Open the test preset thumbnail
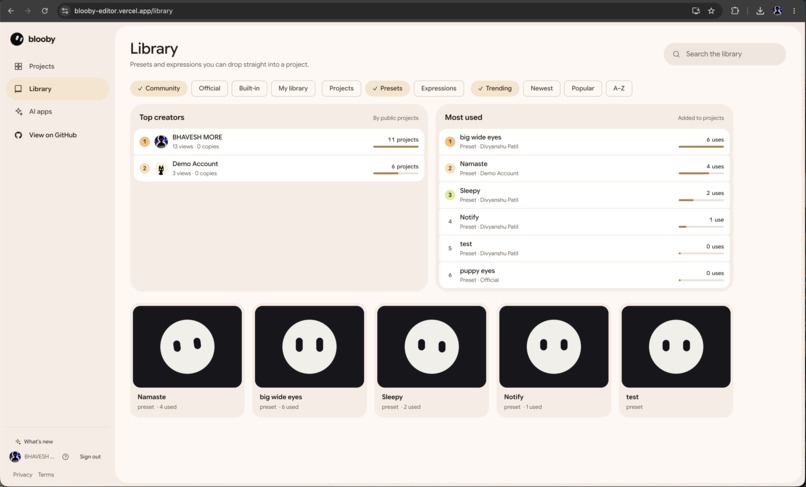The height and width of the screenshot is (487, 806). pos(676,347)
